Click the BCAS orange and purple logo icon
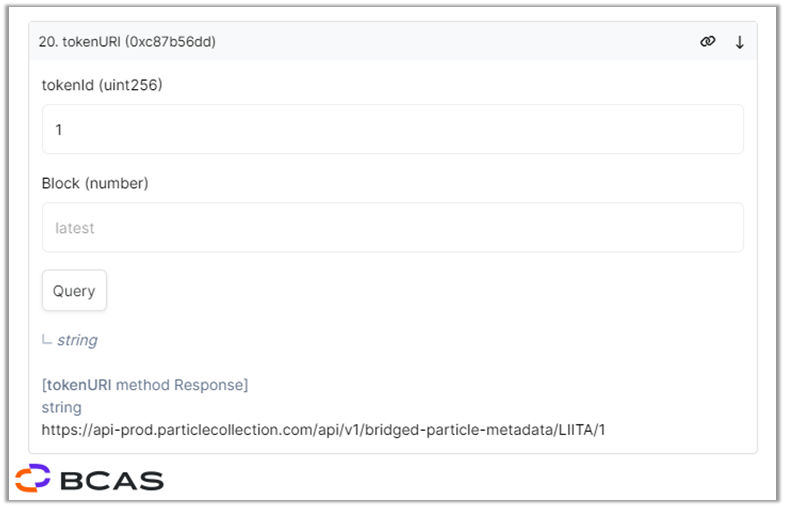785x507 pixels. 33,478
